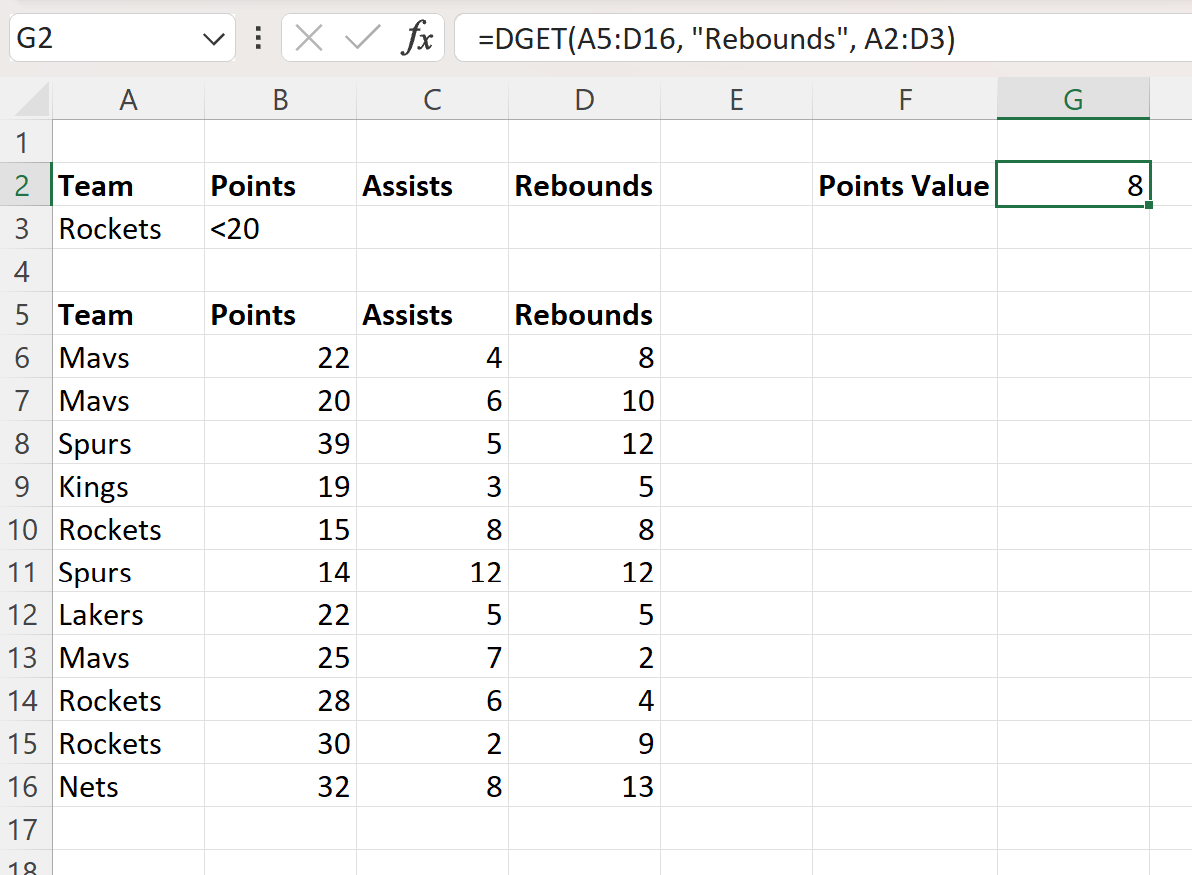Click the Select All corner triangle
This screenshot has width=1192, height=875.
tap(33, 100)
